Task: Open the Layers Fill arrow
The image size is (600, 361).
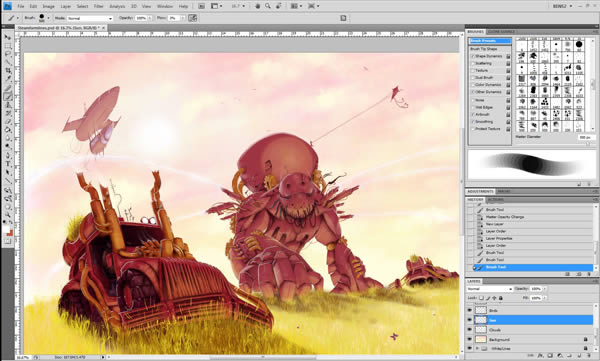Action: click(545, 298)
